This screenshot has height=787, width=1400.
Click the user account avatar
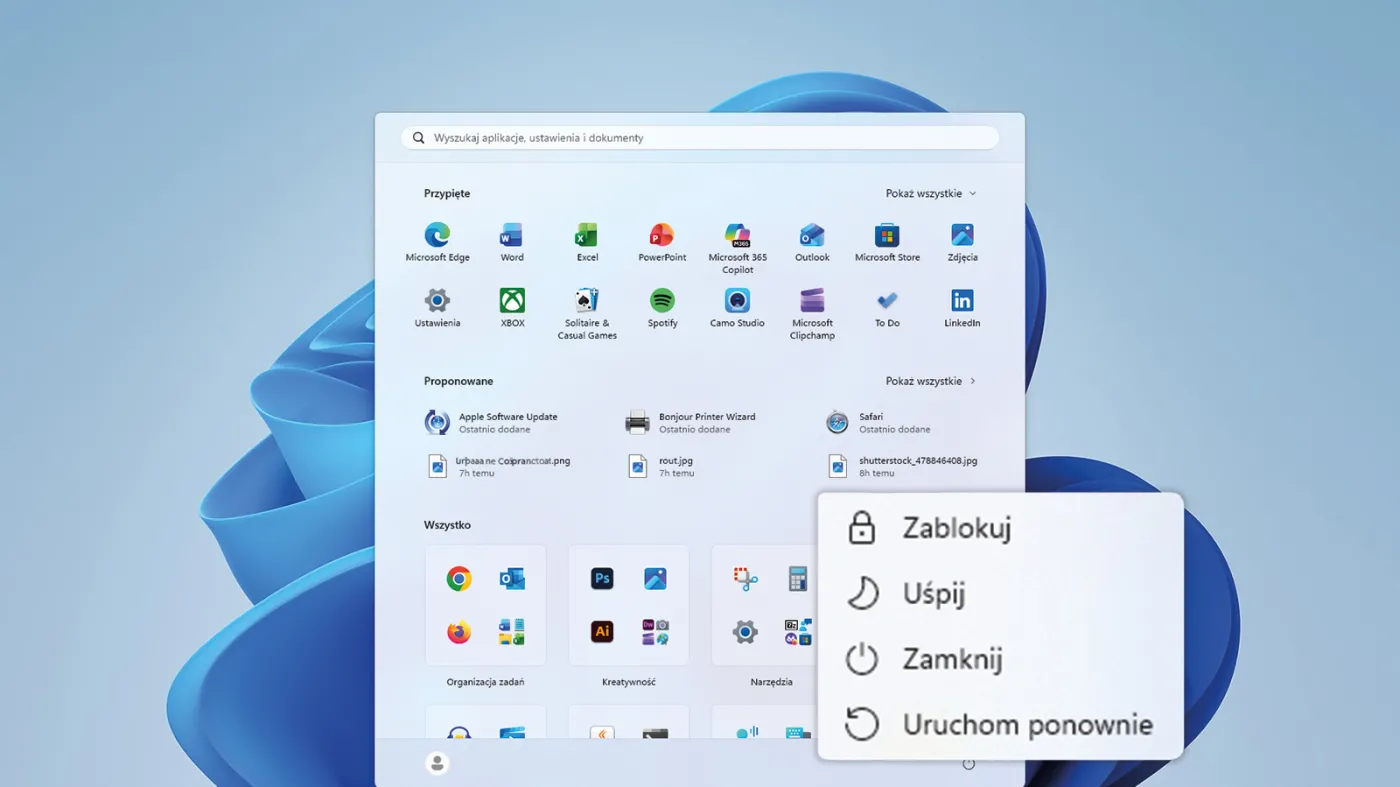(x=437, y=763)
